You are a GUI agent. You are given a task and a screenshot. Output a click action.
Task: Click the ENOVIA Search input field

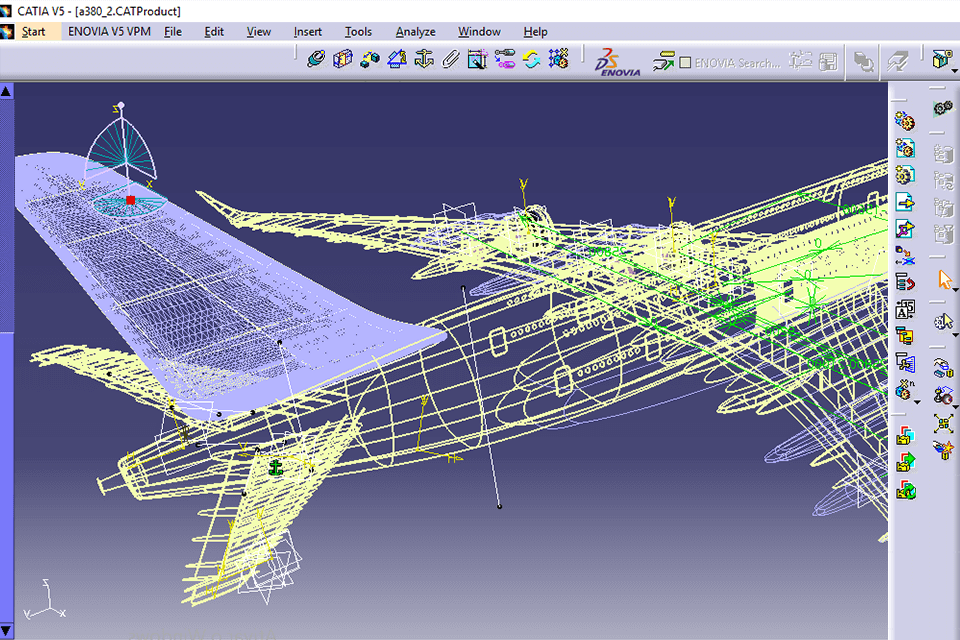click(740, 62)
